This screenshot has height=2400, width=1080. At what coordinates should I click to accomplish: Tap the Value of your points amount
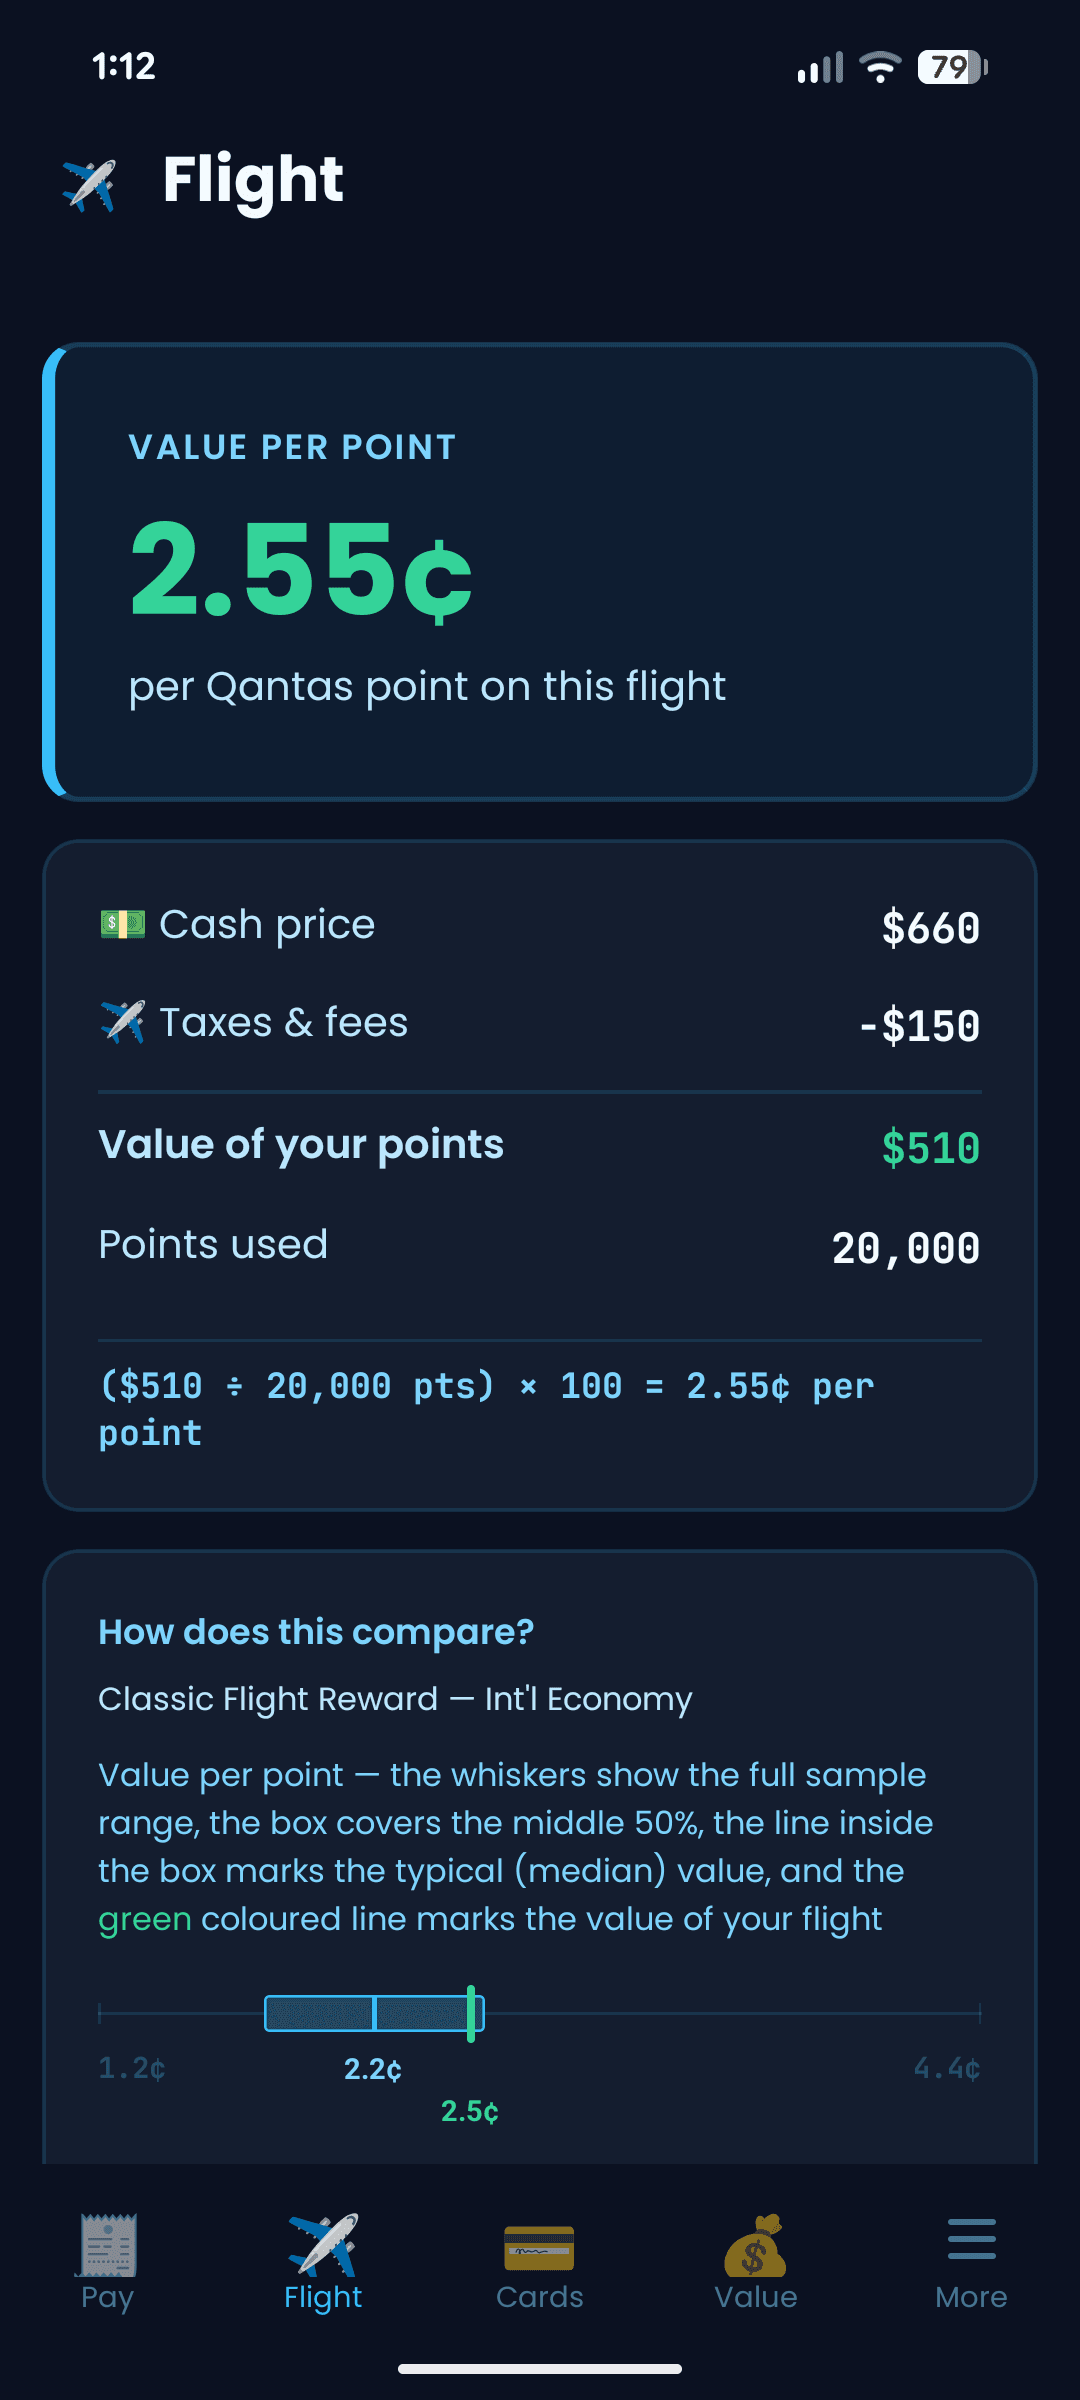click(x=931, y=1143)
